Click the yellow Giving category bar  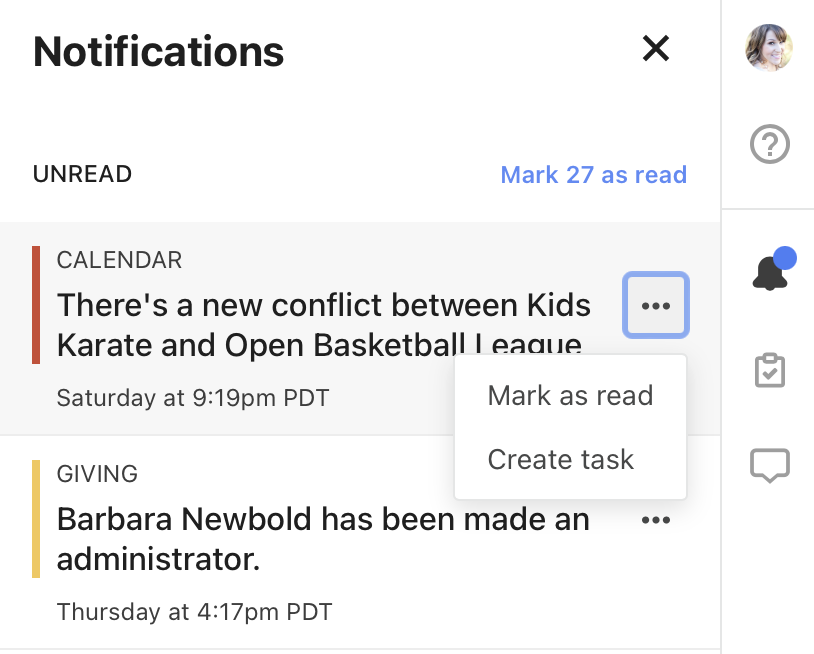coord(36,519)
